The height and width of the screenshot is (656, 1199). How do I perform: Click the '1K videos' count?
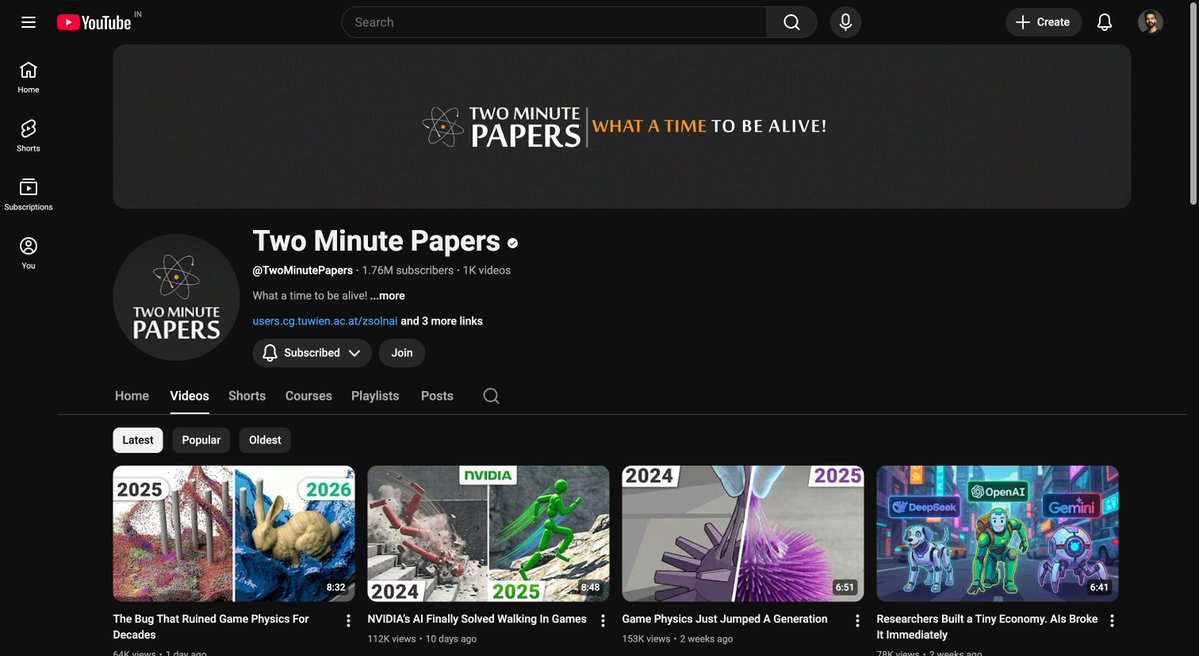coord(486,270)
